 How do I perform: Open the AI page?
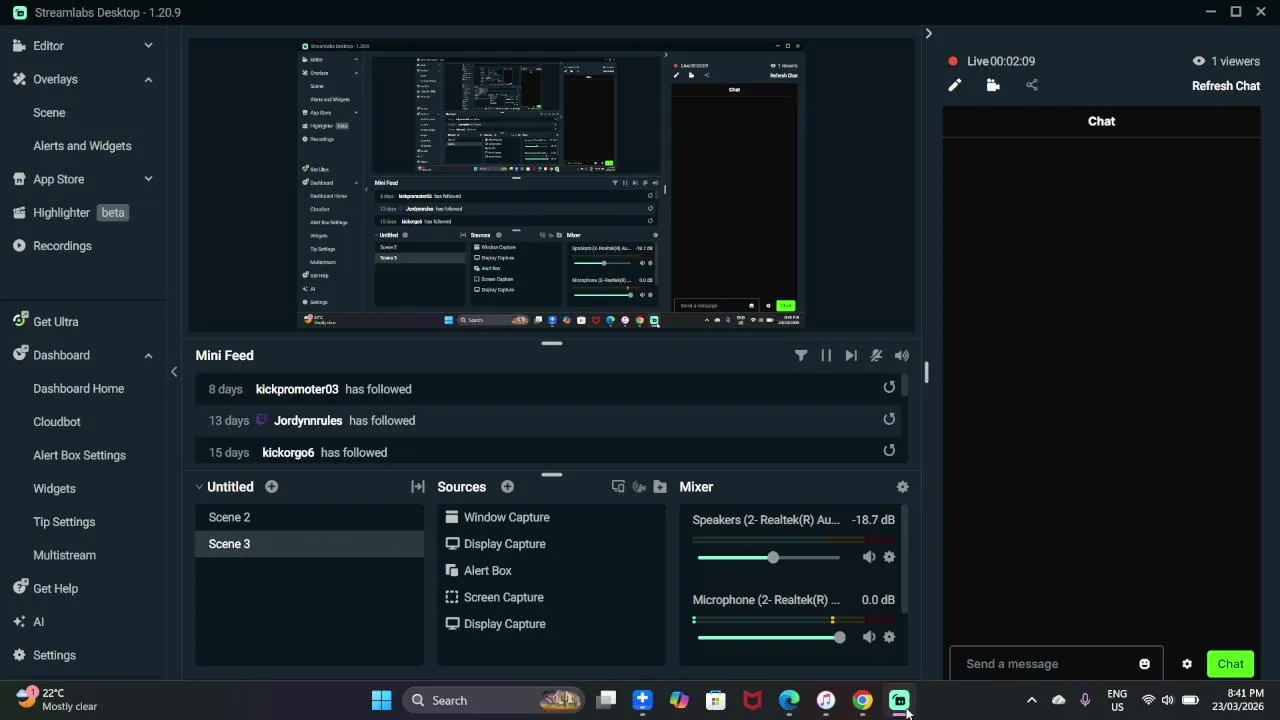[29, 622]
